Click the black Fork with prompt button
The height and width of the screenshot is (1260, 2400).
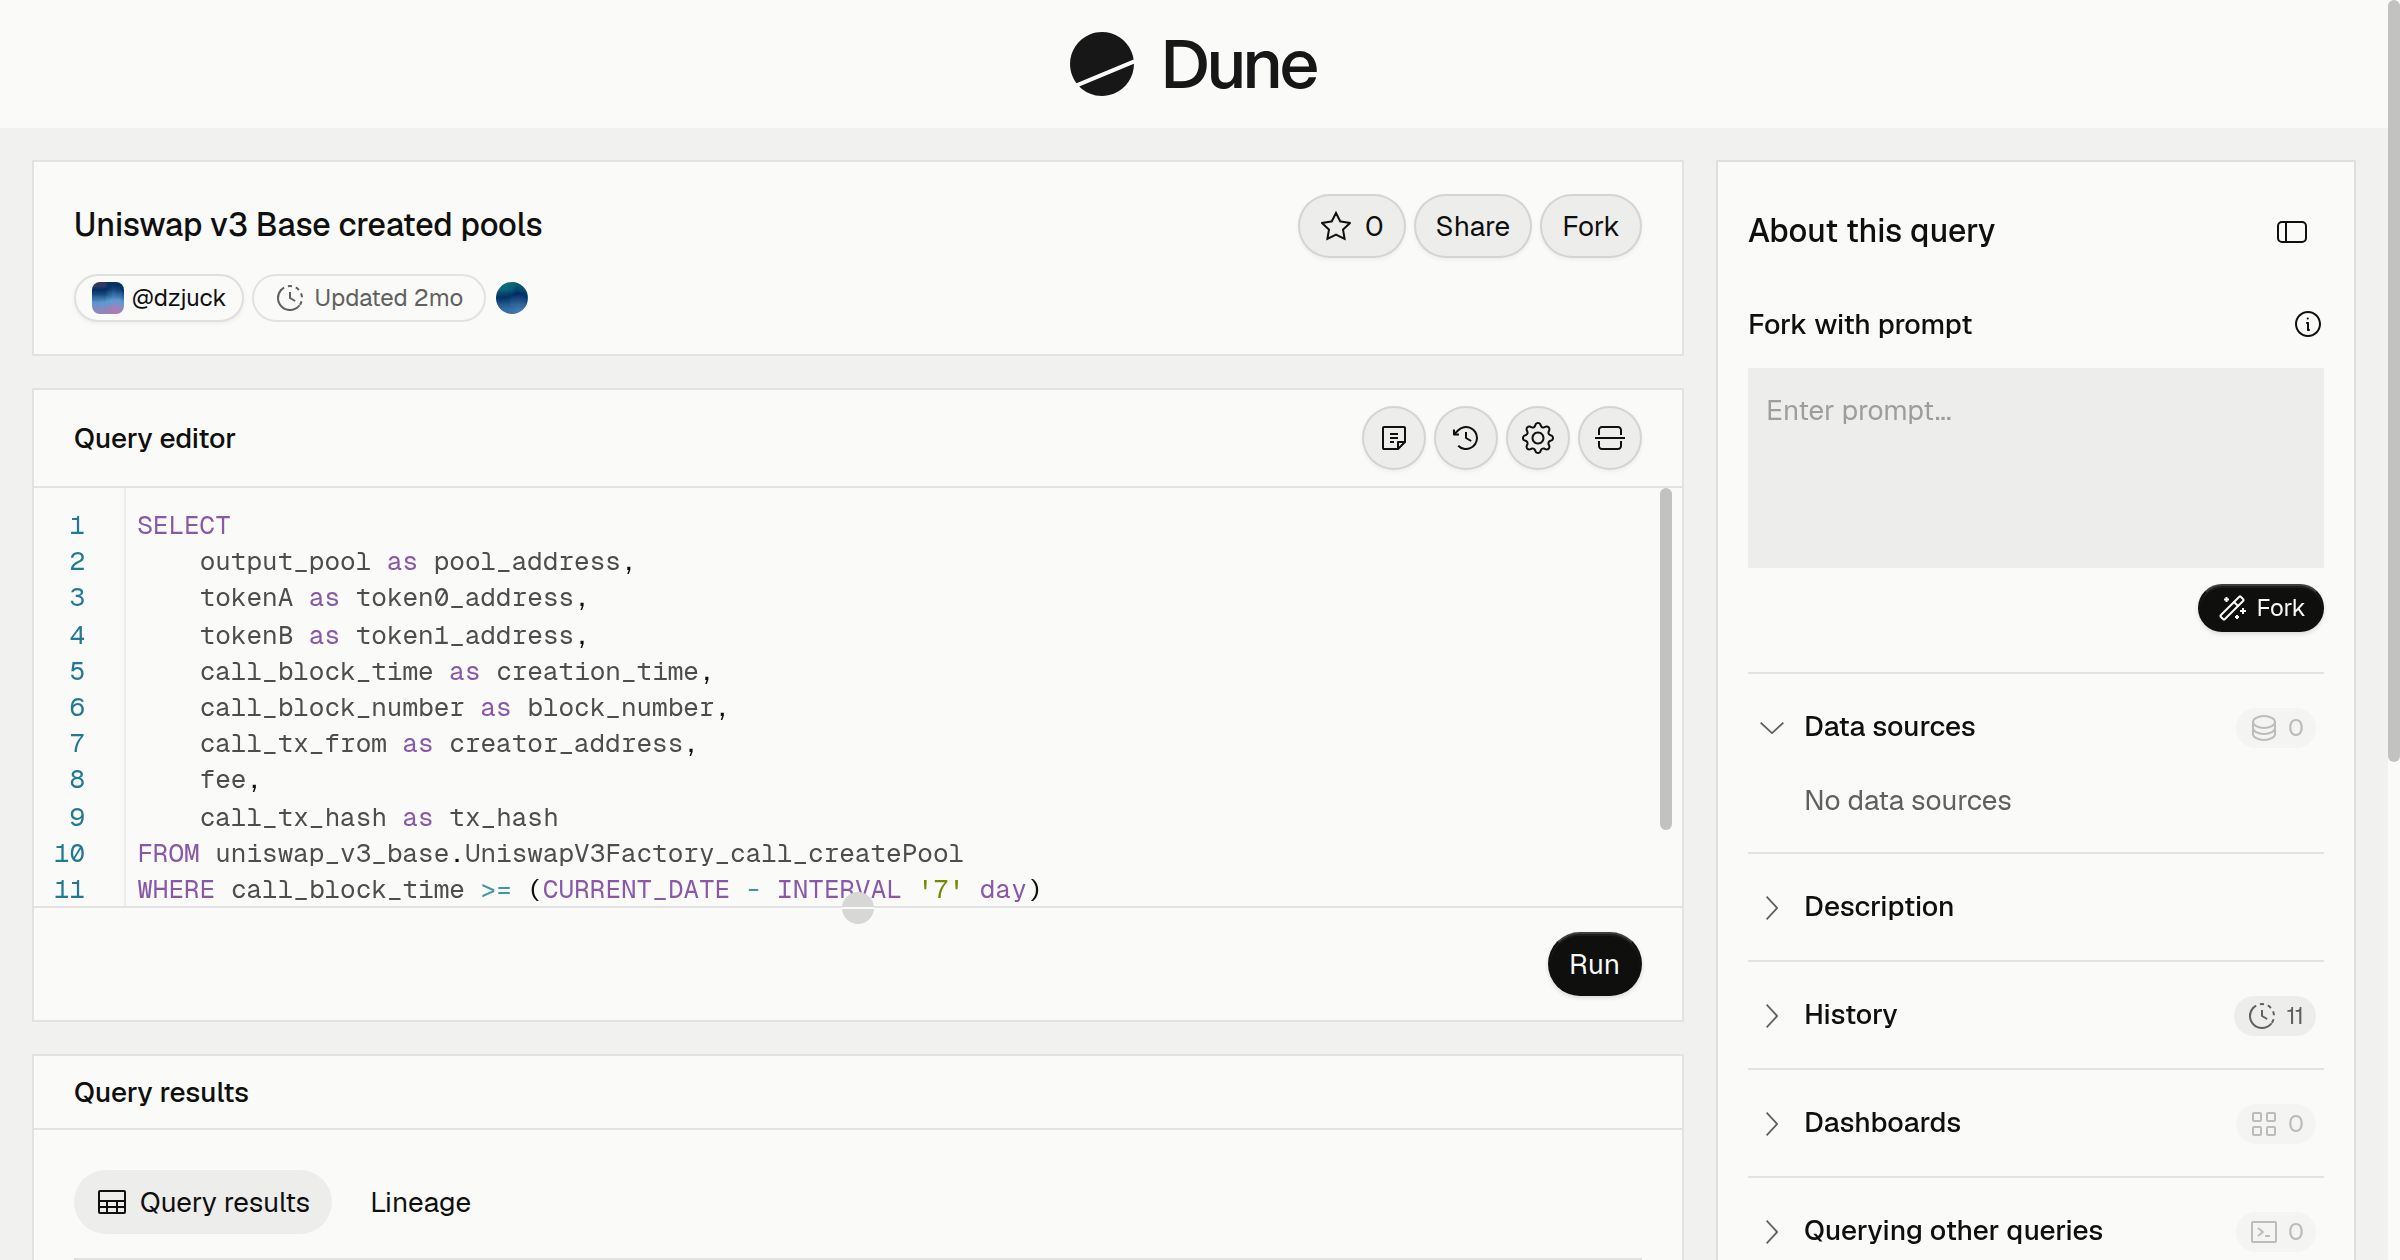[x=2261, y=608]
